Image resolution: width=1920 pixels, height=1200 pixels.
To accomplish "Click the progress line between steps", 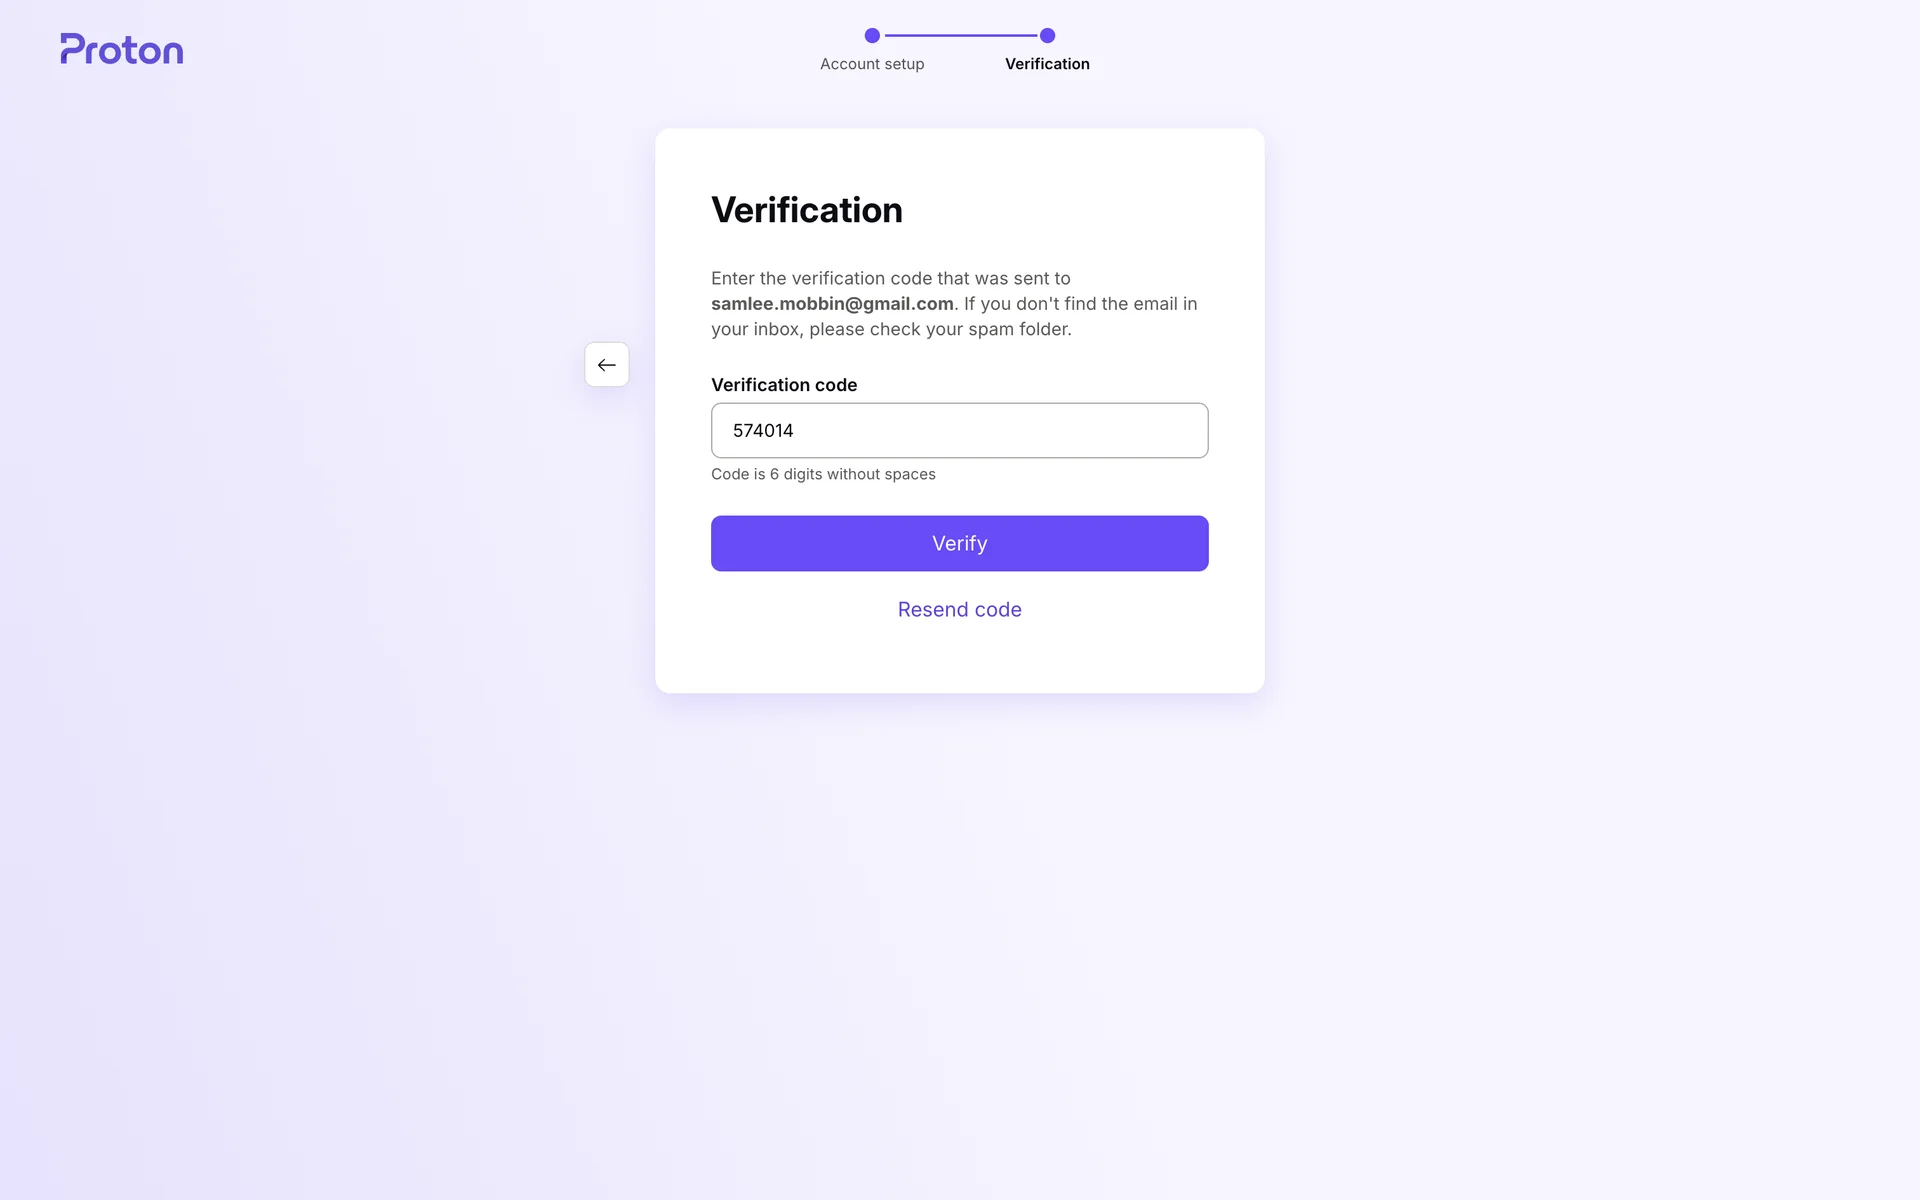I will coord(960,36).
